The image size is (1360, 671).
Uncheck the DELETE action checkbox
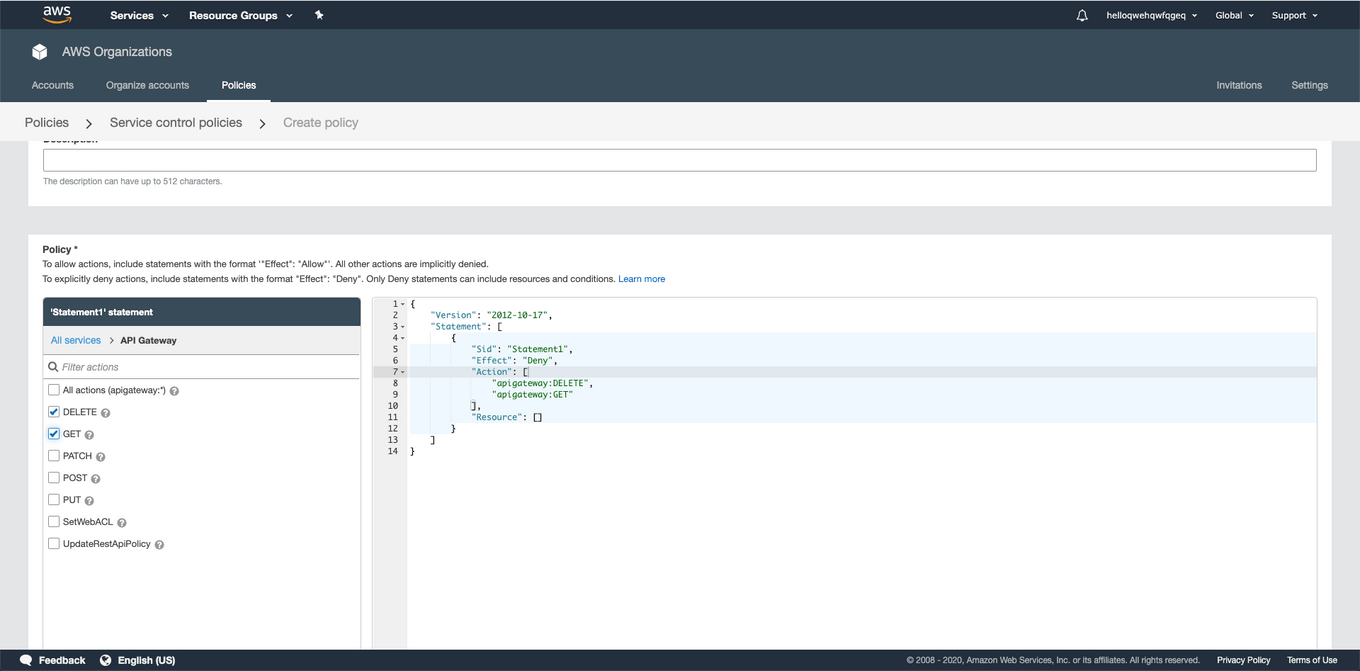[54, 412]
